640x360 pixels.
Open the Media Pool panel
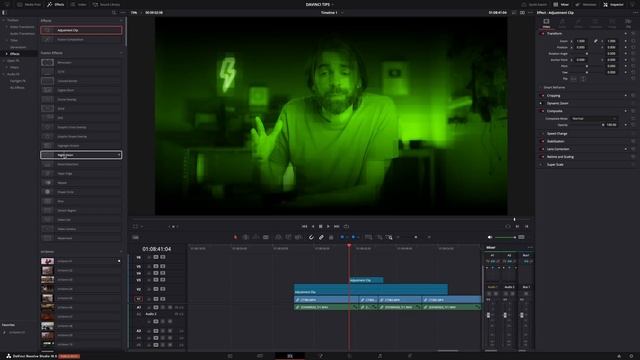click(x=29, y=4)
